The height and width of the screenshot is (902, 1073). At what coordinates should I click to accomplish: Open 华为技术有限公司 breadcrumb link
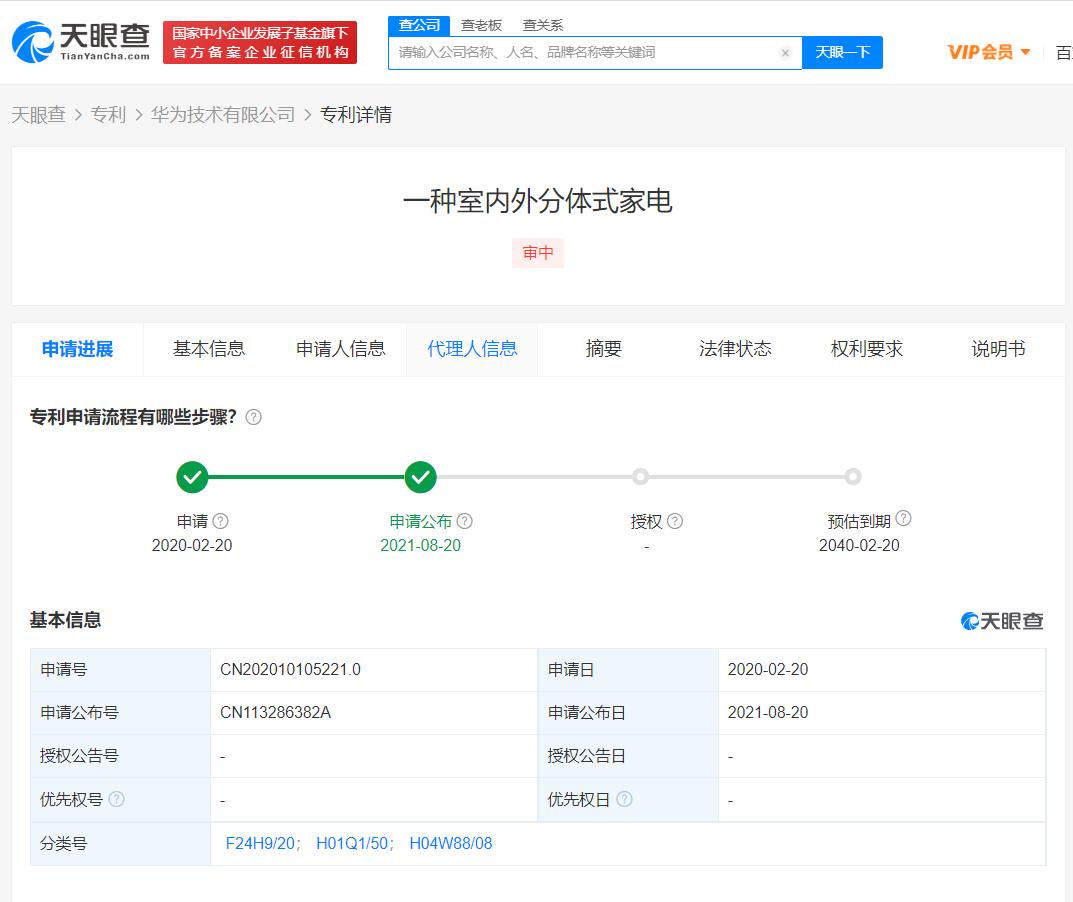click(x=223, y=115)
